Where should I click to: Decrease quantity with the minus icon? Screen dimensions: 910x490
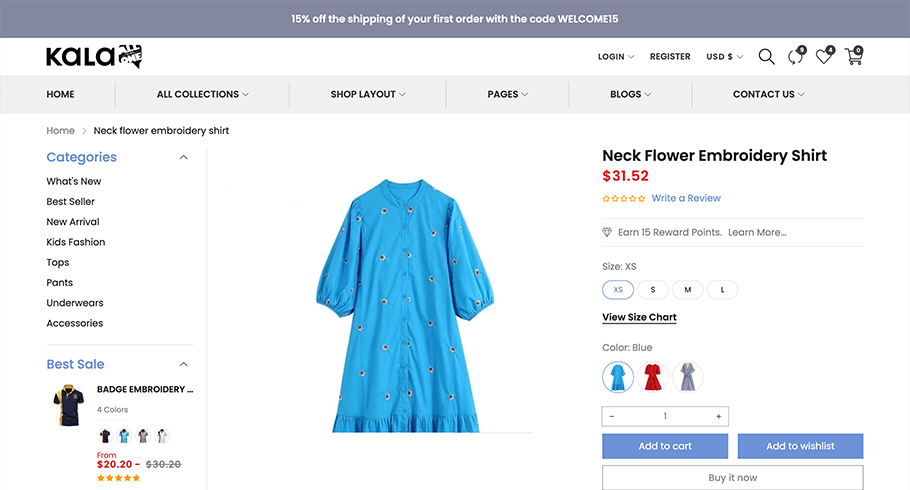tap(612, 416)
